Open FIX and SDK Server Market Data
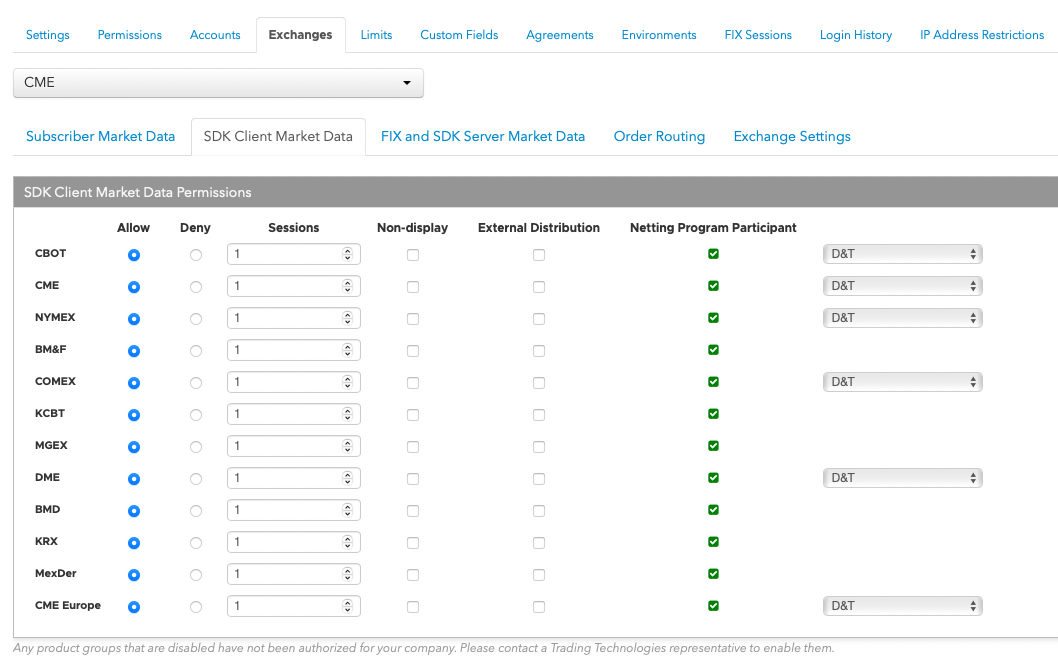This screenshot has width=1058, height=663. coord(482,137)
